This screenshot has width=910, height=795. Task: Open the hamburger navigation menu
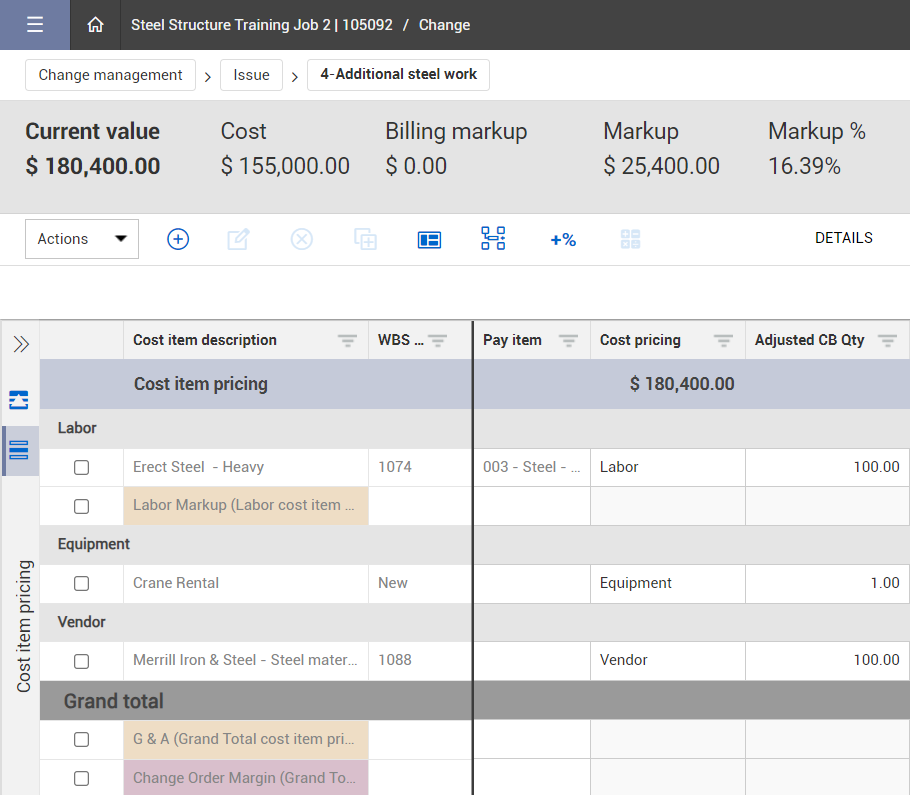pyautogui.click(x=35, y=25)
